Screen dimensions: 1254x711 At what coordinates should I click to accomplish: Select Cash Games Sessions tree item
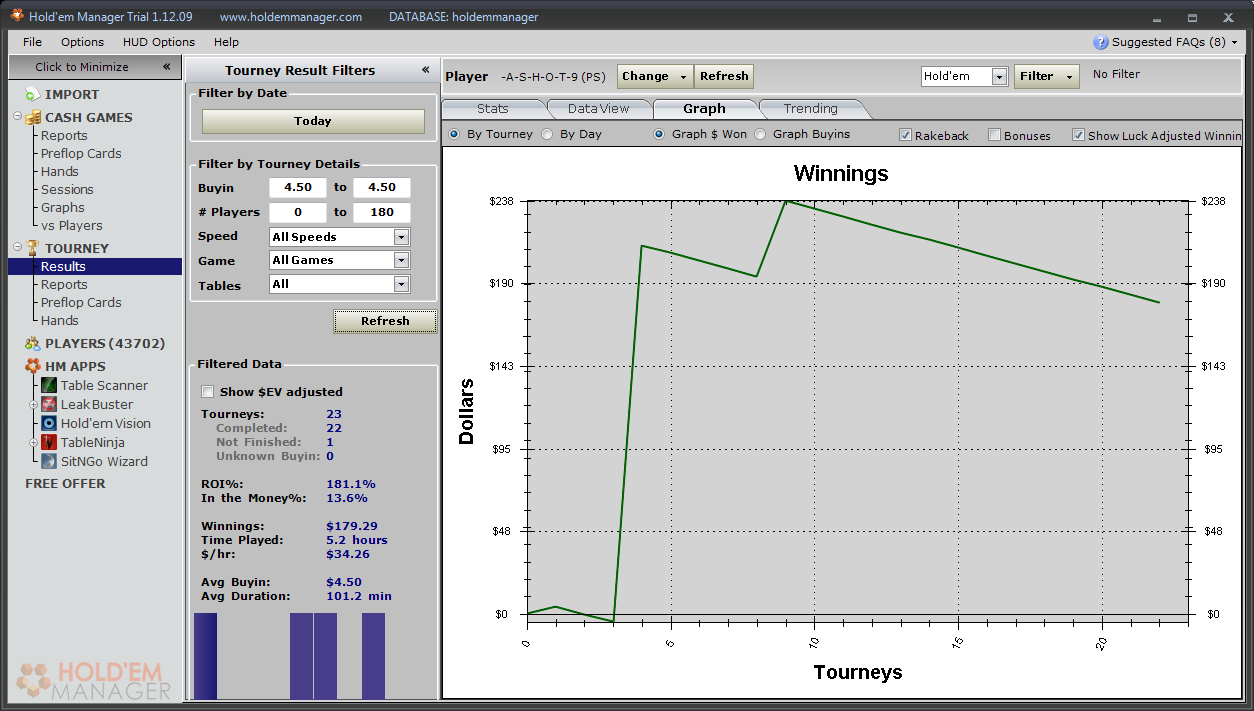(x=67, y=189)
